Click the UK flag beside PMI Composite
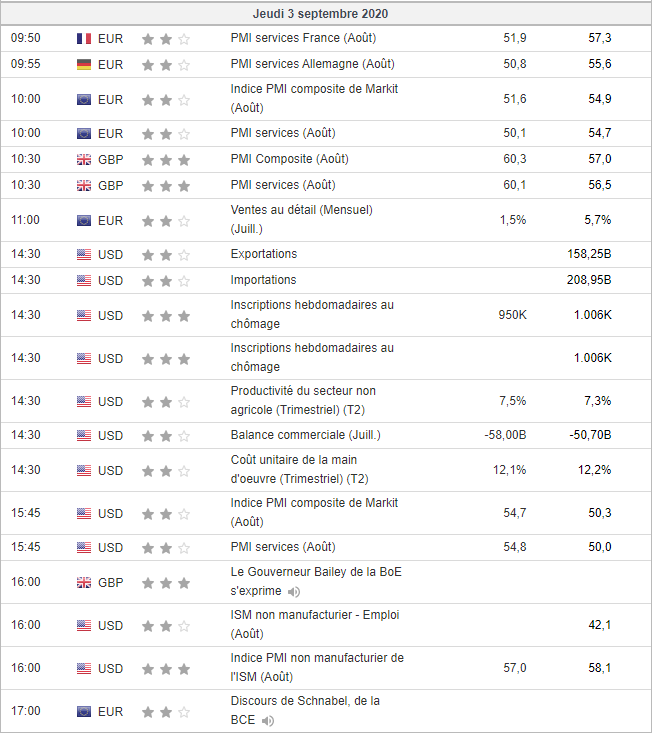Screen dimensions: 652x733 click(84, 159)
